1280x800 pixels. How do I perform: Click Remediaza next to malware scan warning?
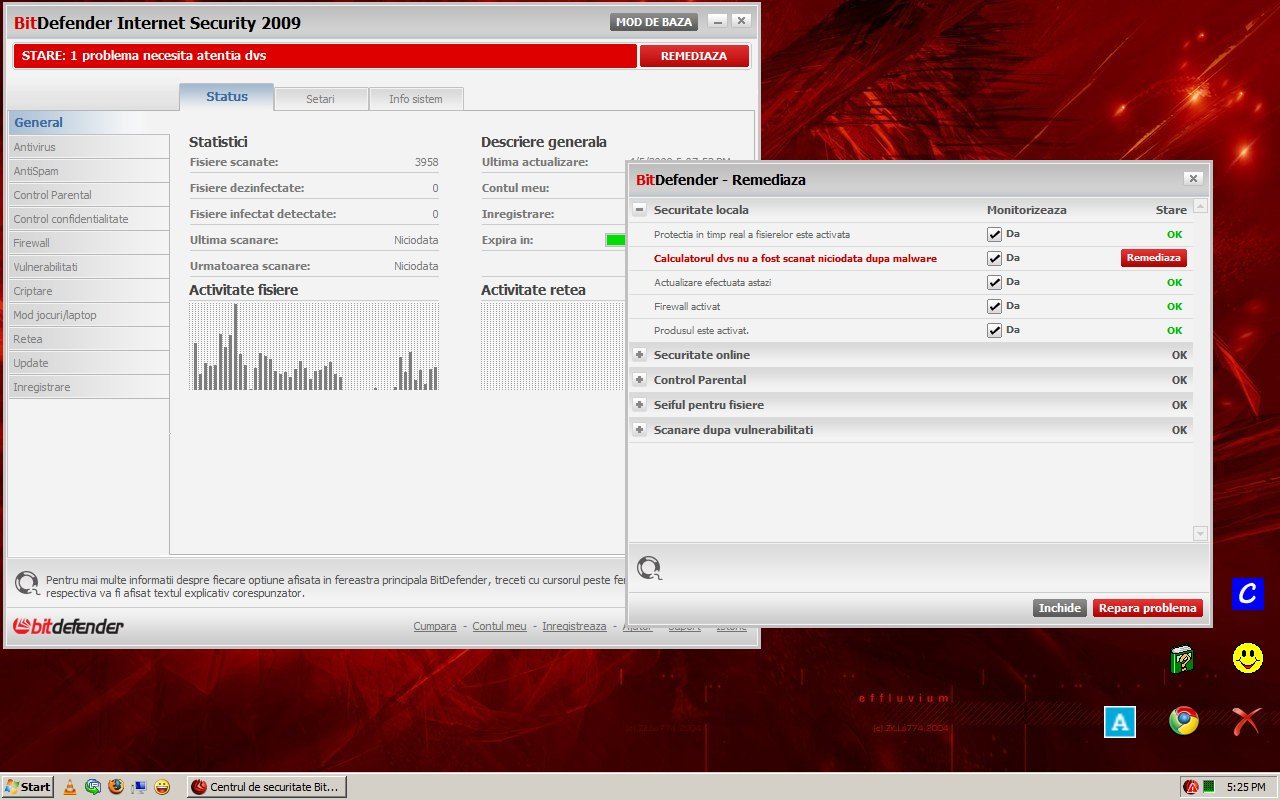[x=1153, y=258]
